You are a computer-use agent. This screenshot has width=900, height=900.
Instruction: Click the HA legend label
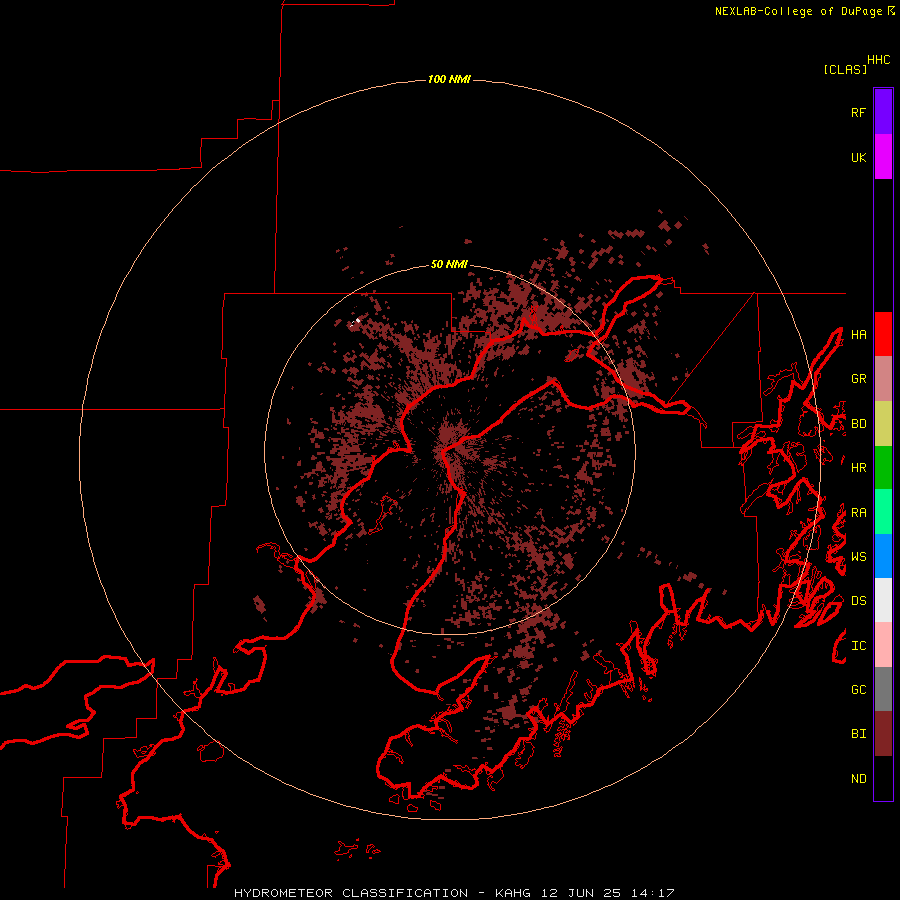point(858,335)
